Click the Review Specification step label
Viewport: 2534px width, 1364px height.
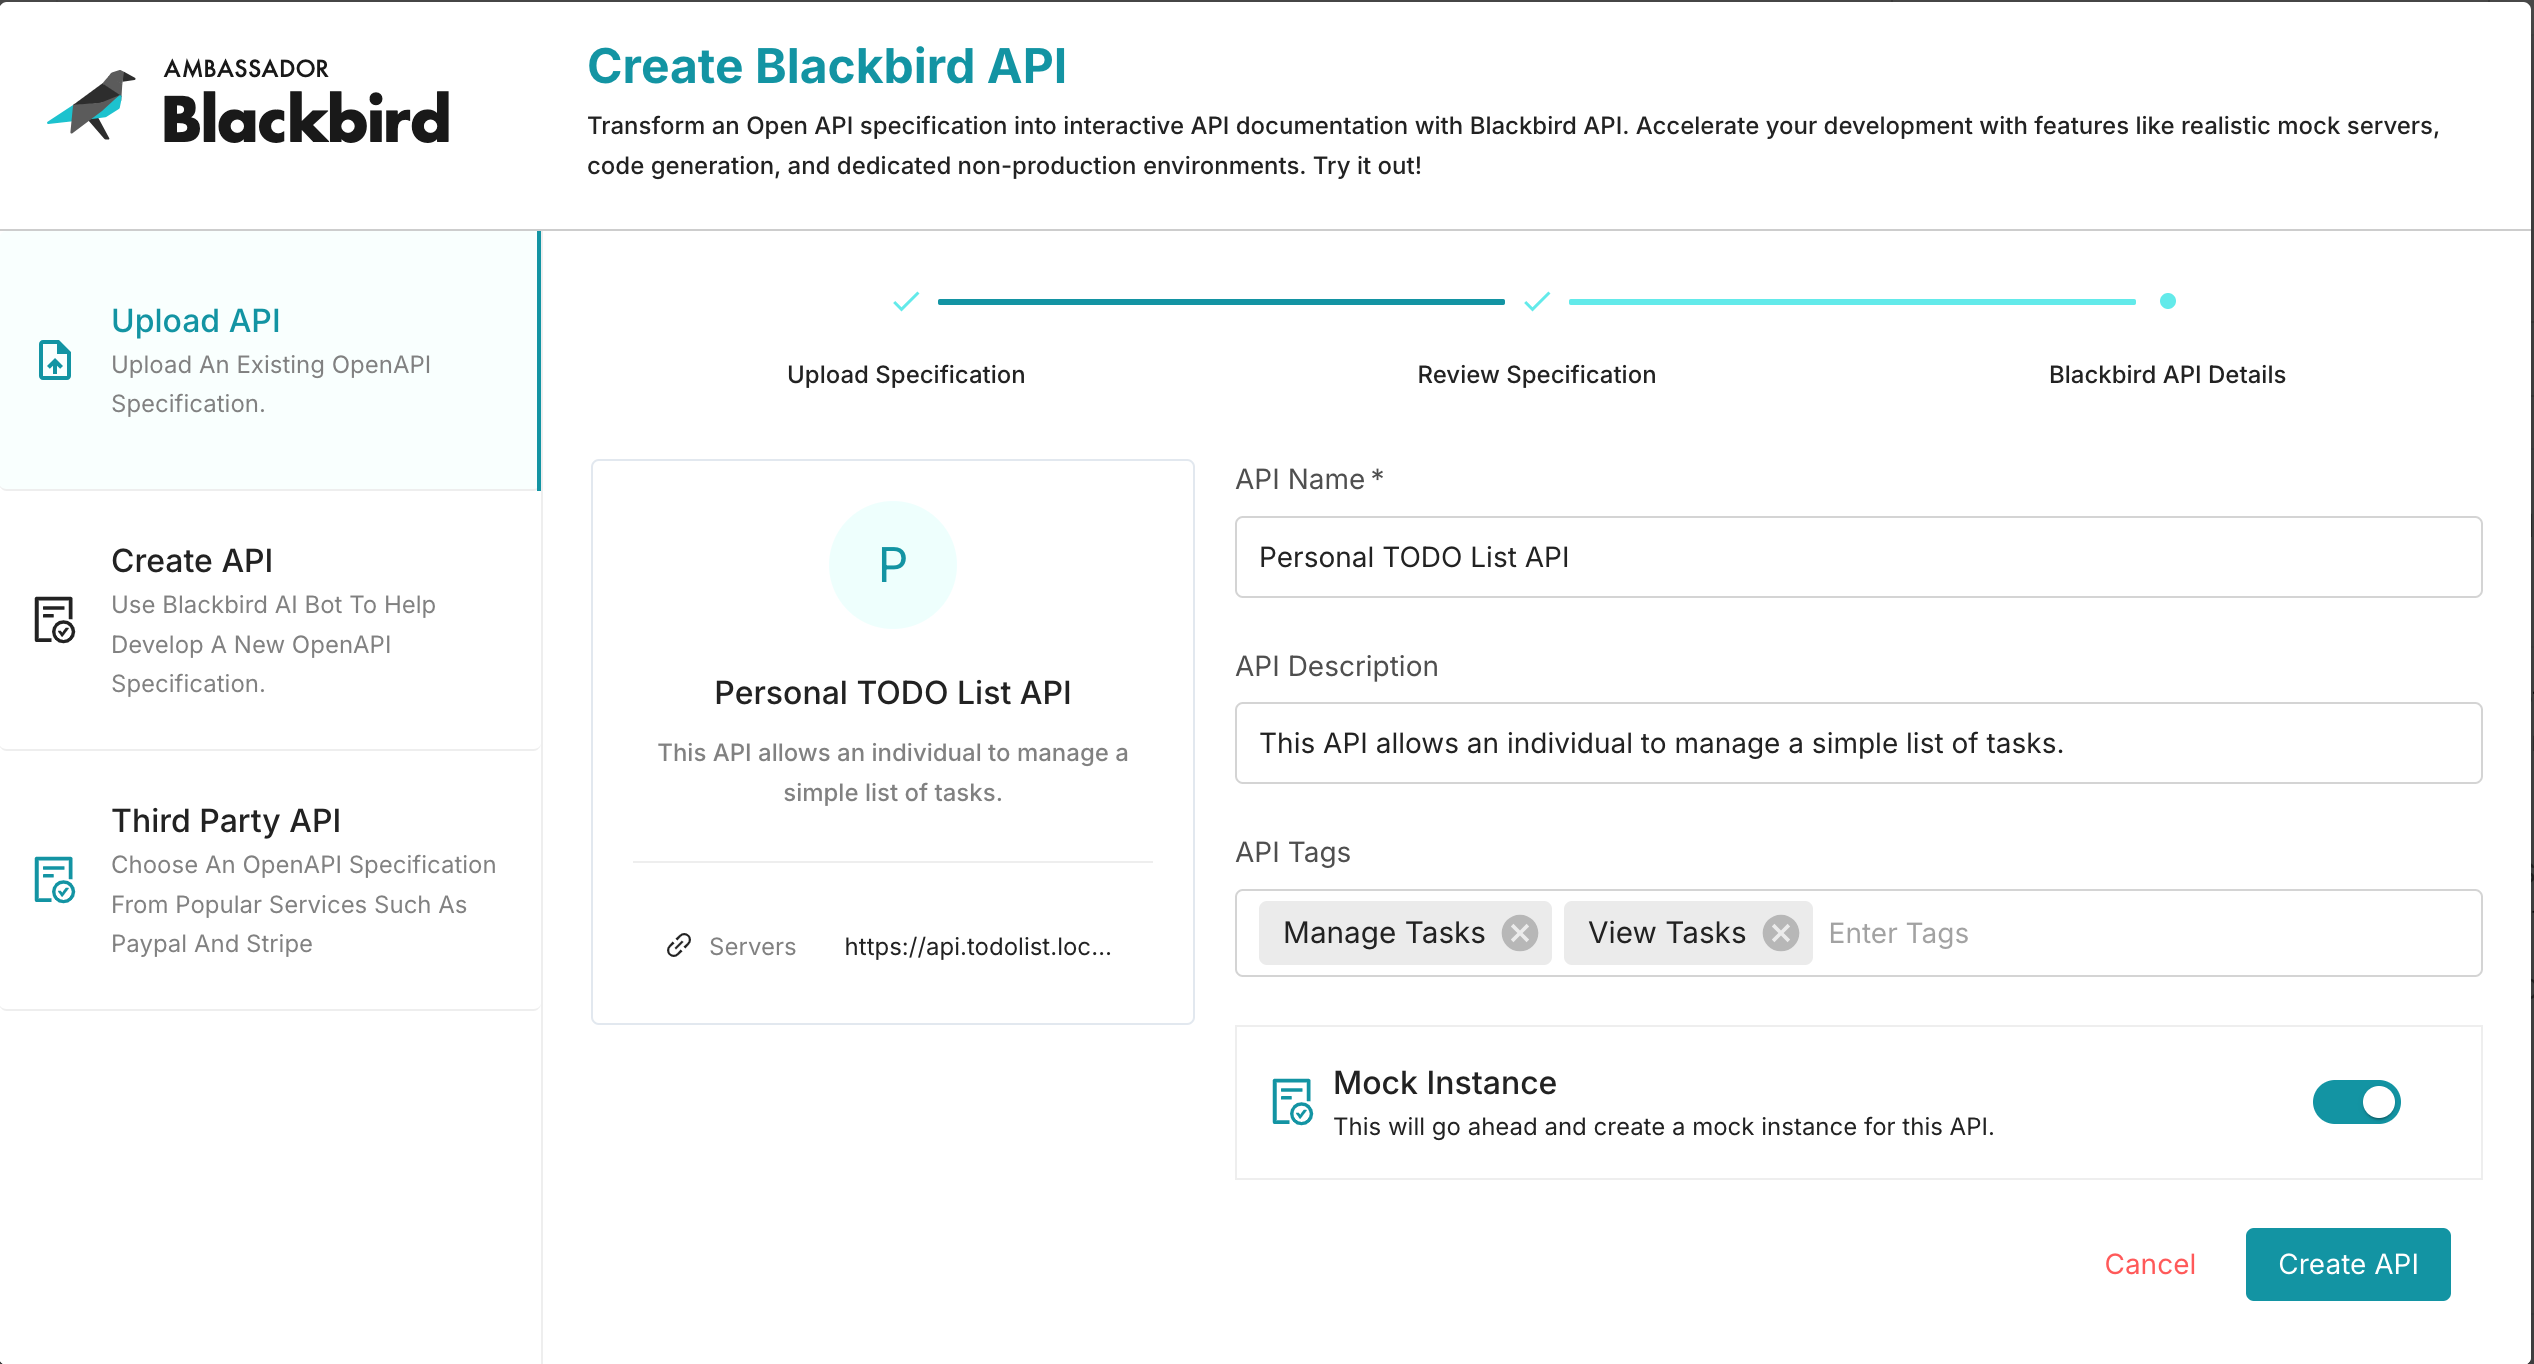coord(1537,375)
